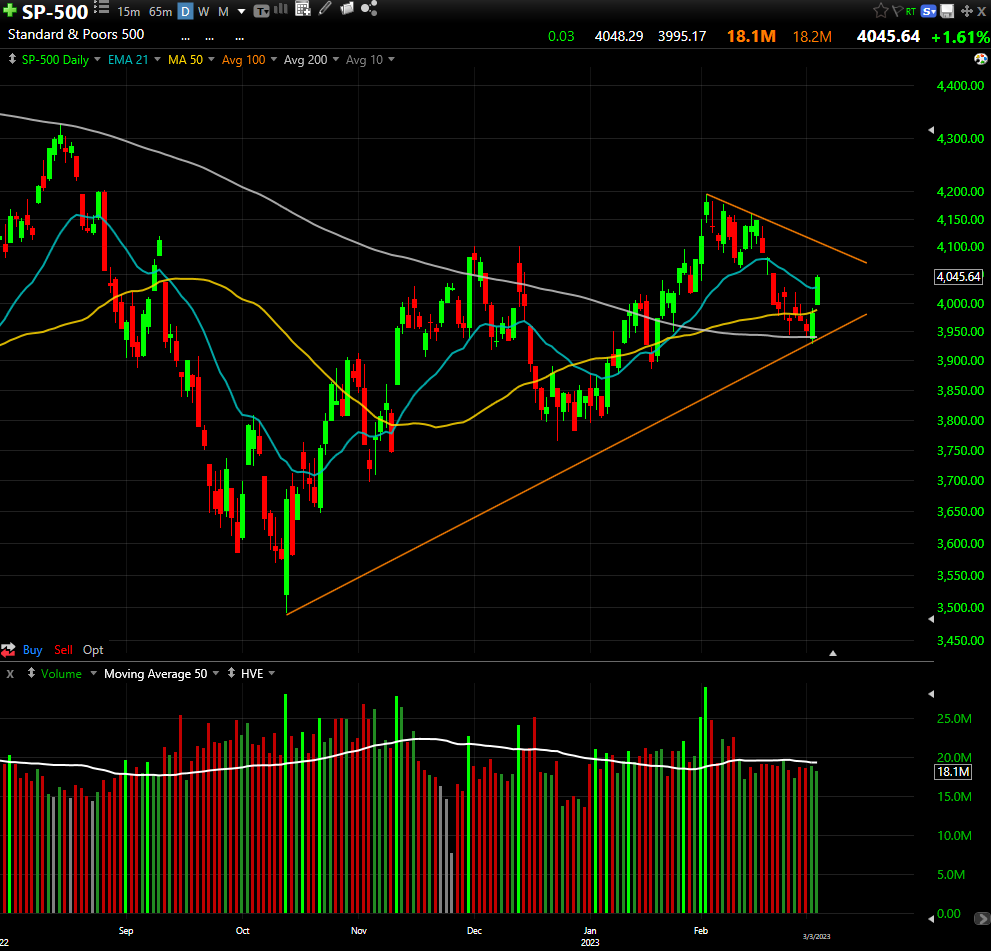Viewport: 991px width, 951px height.
Task: Click the Opt options link
Action: [93, 650]
